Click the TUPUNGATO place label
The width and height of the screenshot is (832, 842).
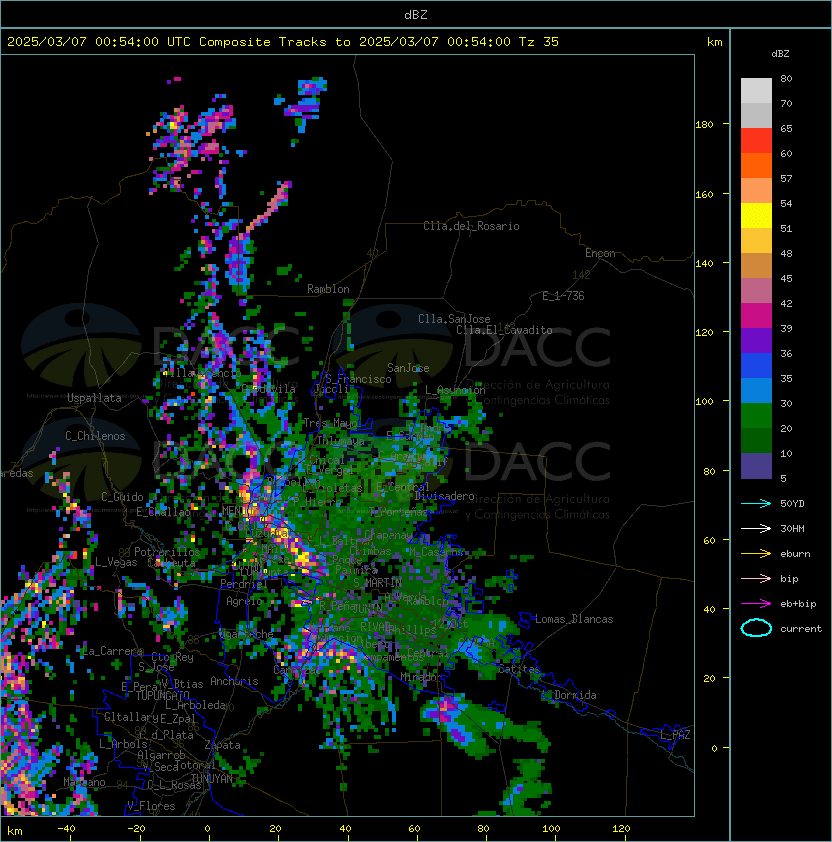[x=162, y=696]
